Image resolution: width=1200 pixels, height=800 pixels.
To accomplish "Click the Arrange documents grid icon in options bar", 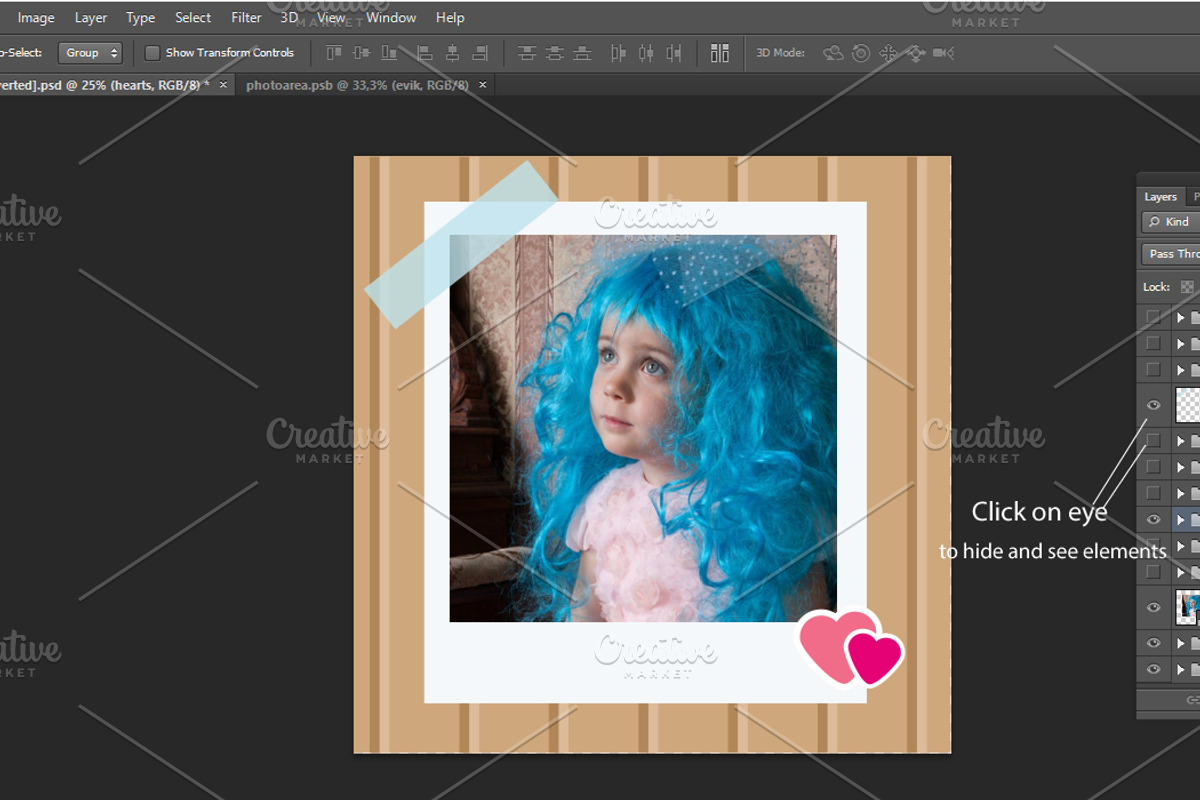I will (x=720, y=52).
